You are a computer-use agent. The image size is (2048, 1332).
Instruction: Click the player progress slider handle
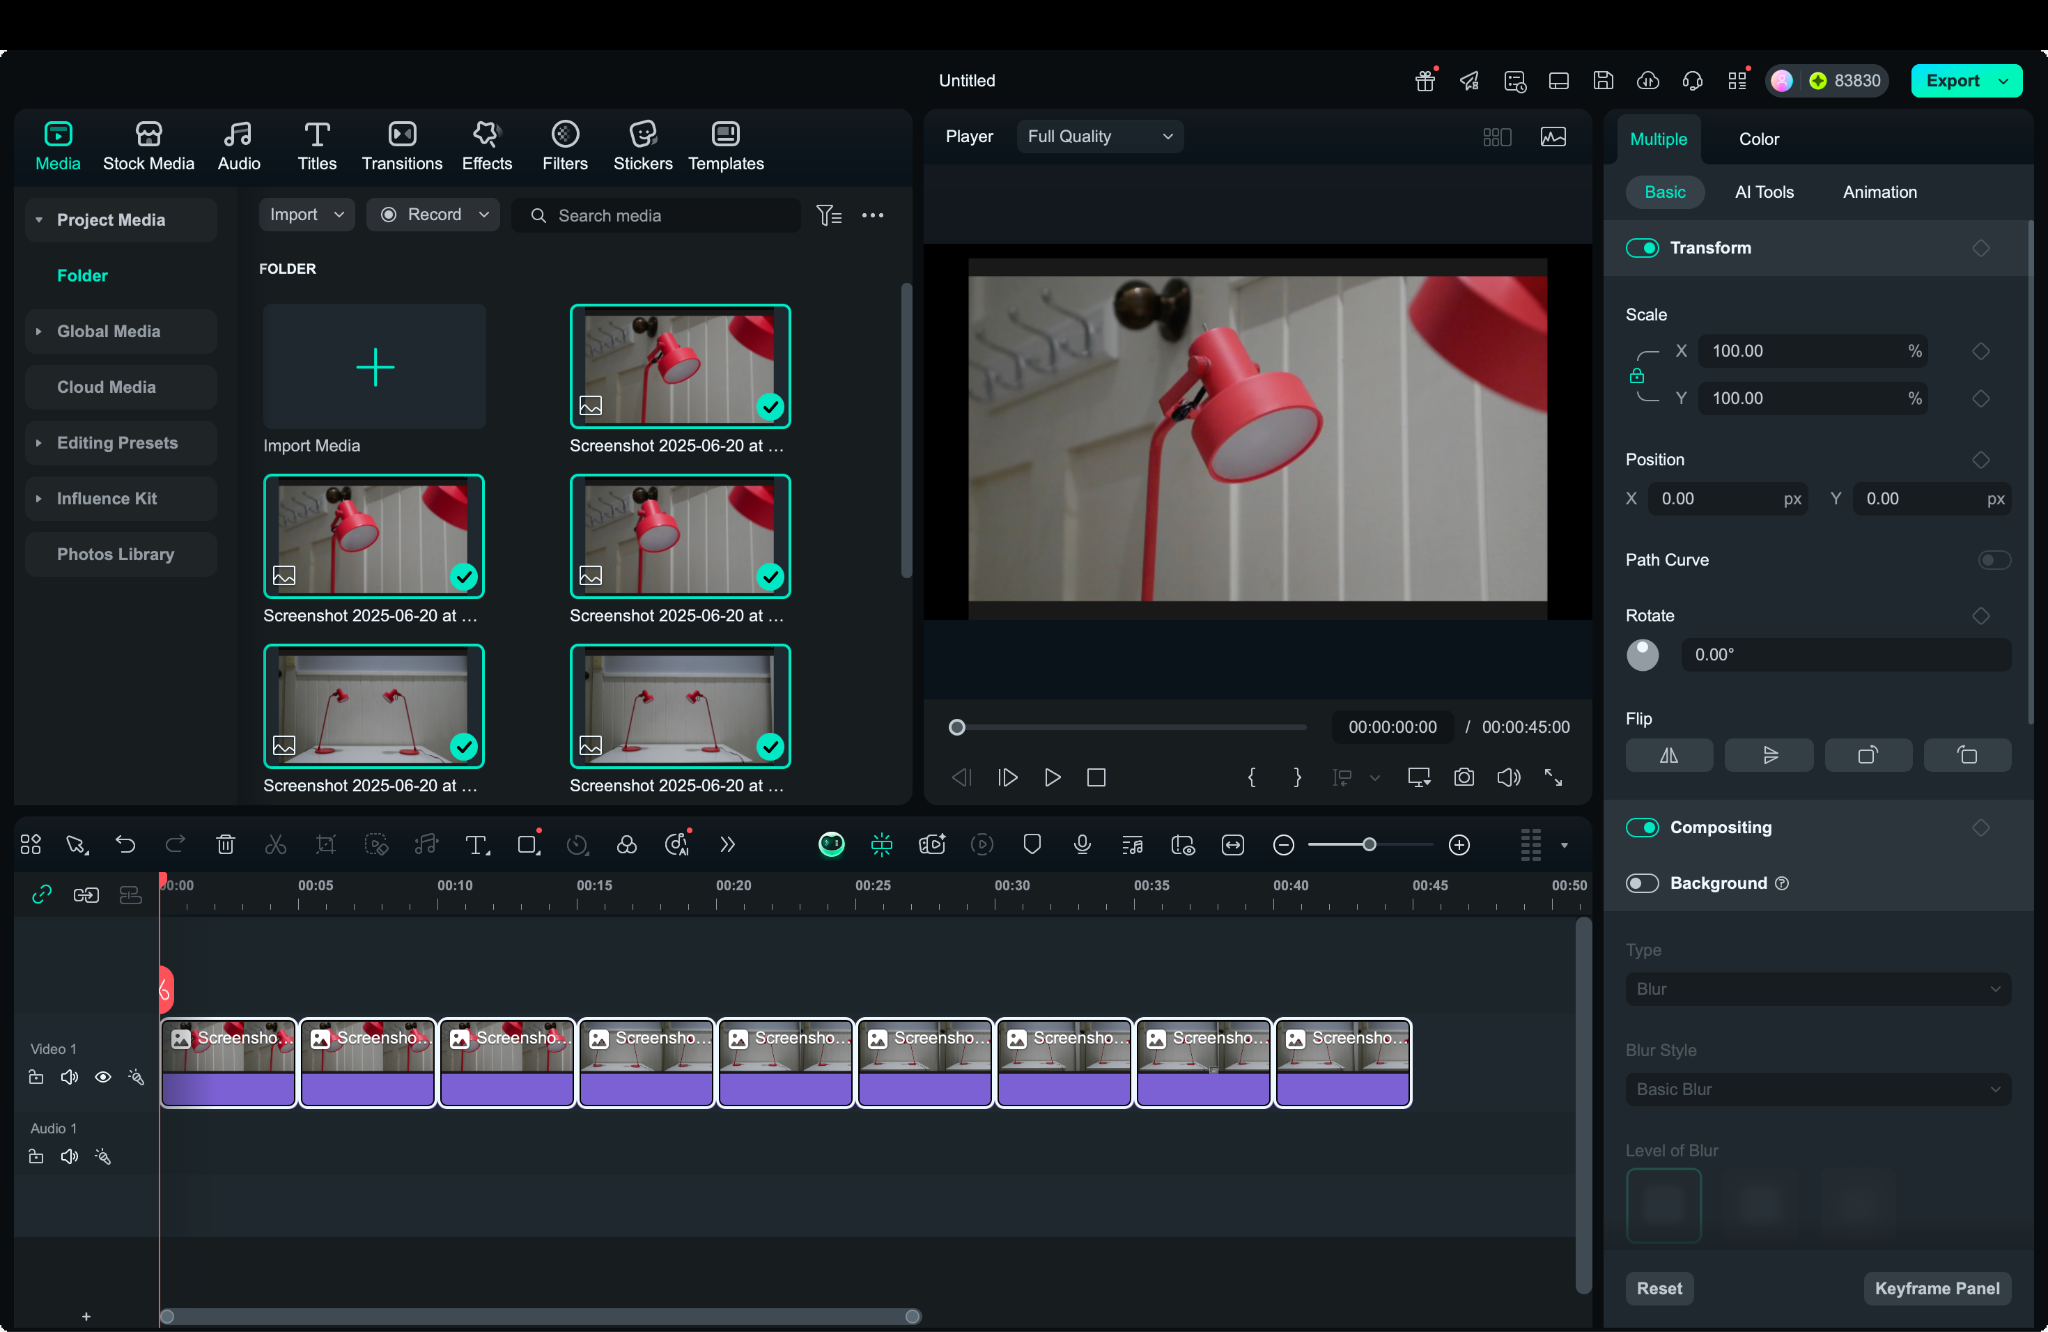pyautogui.click(x=957, y=728)
